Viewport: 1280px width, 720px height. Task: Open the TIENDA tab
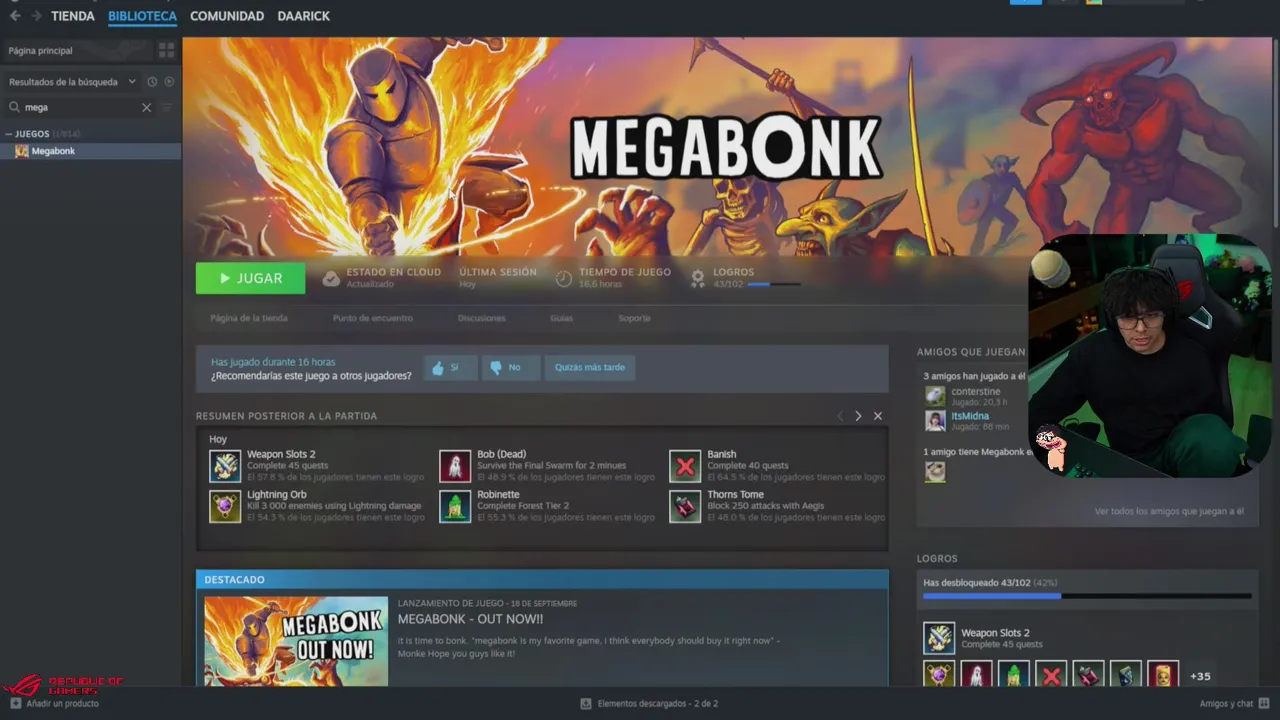[x=73, y=16]
